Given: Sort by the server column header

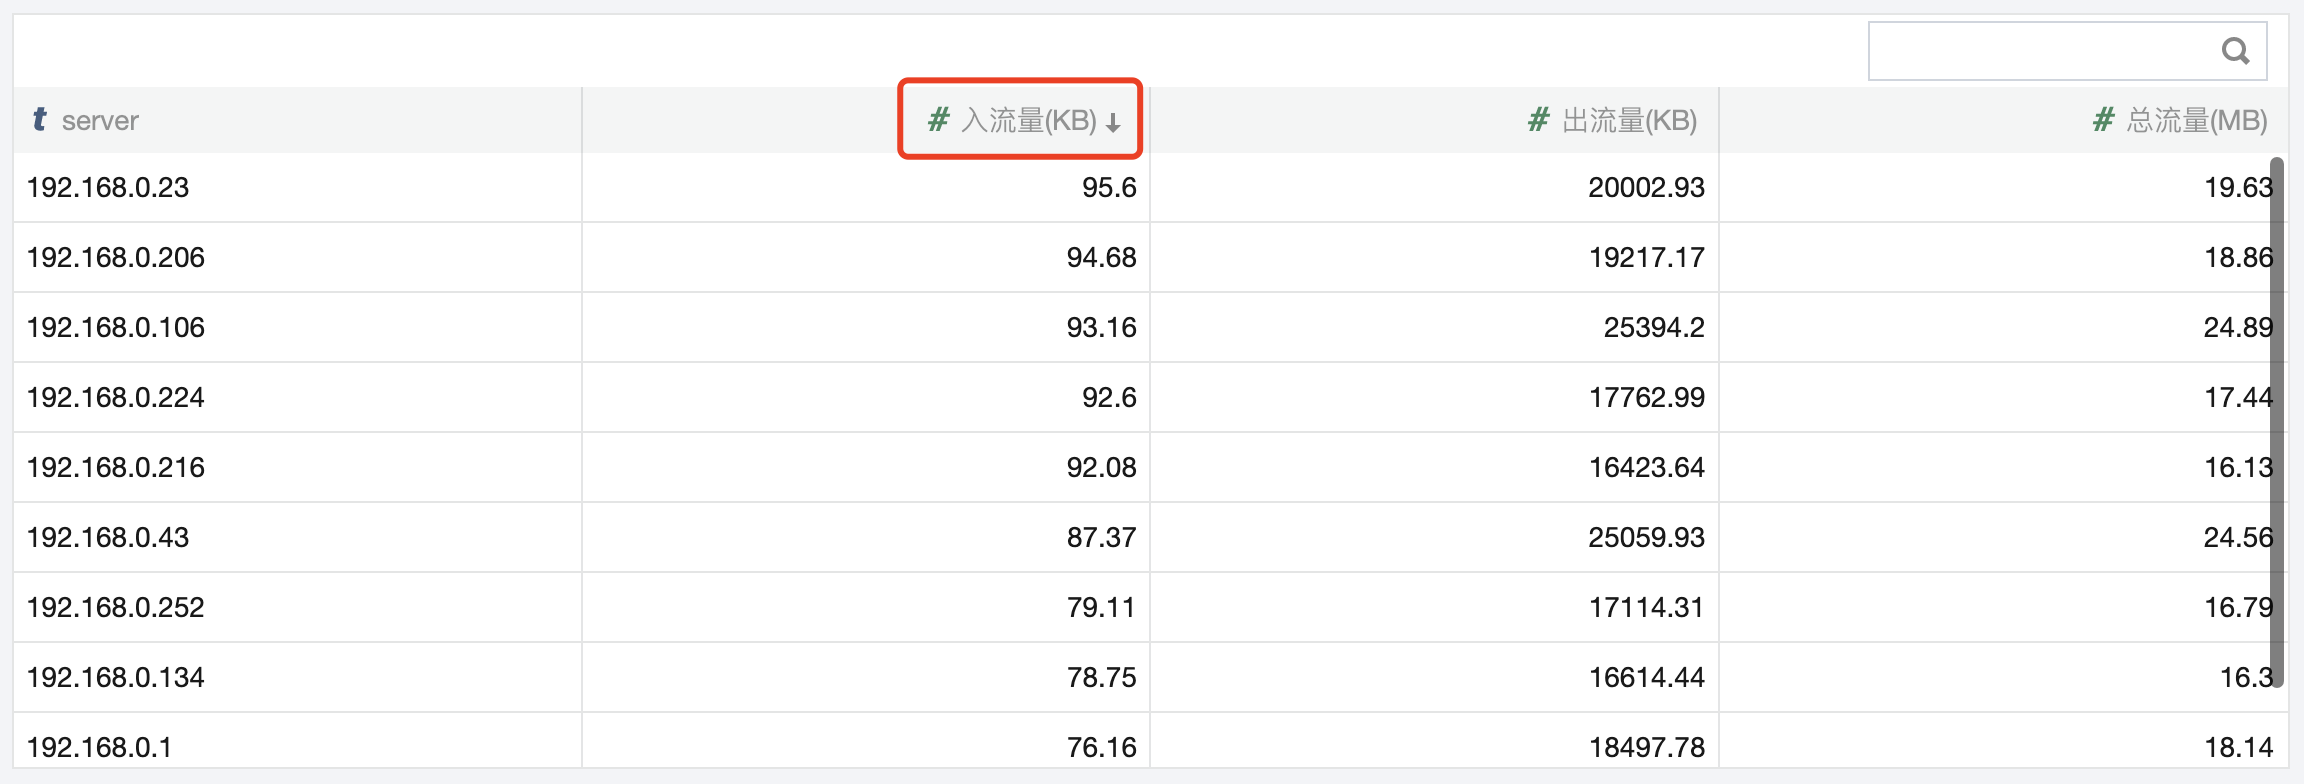Looking at the screenshot, I should [100, 121].
